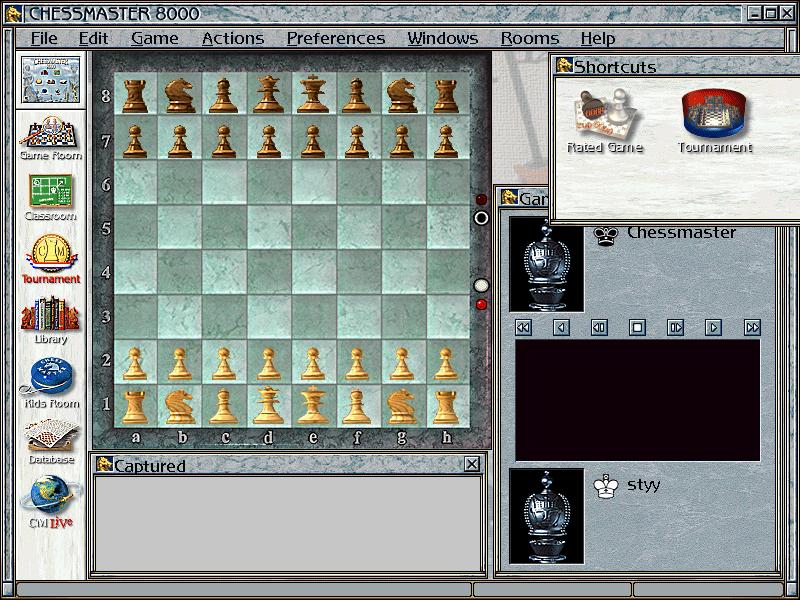Close the Captured pieces window
800x600 pixels.
(x=472, y=464)
